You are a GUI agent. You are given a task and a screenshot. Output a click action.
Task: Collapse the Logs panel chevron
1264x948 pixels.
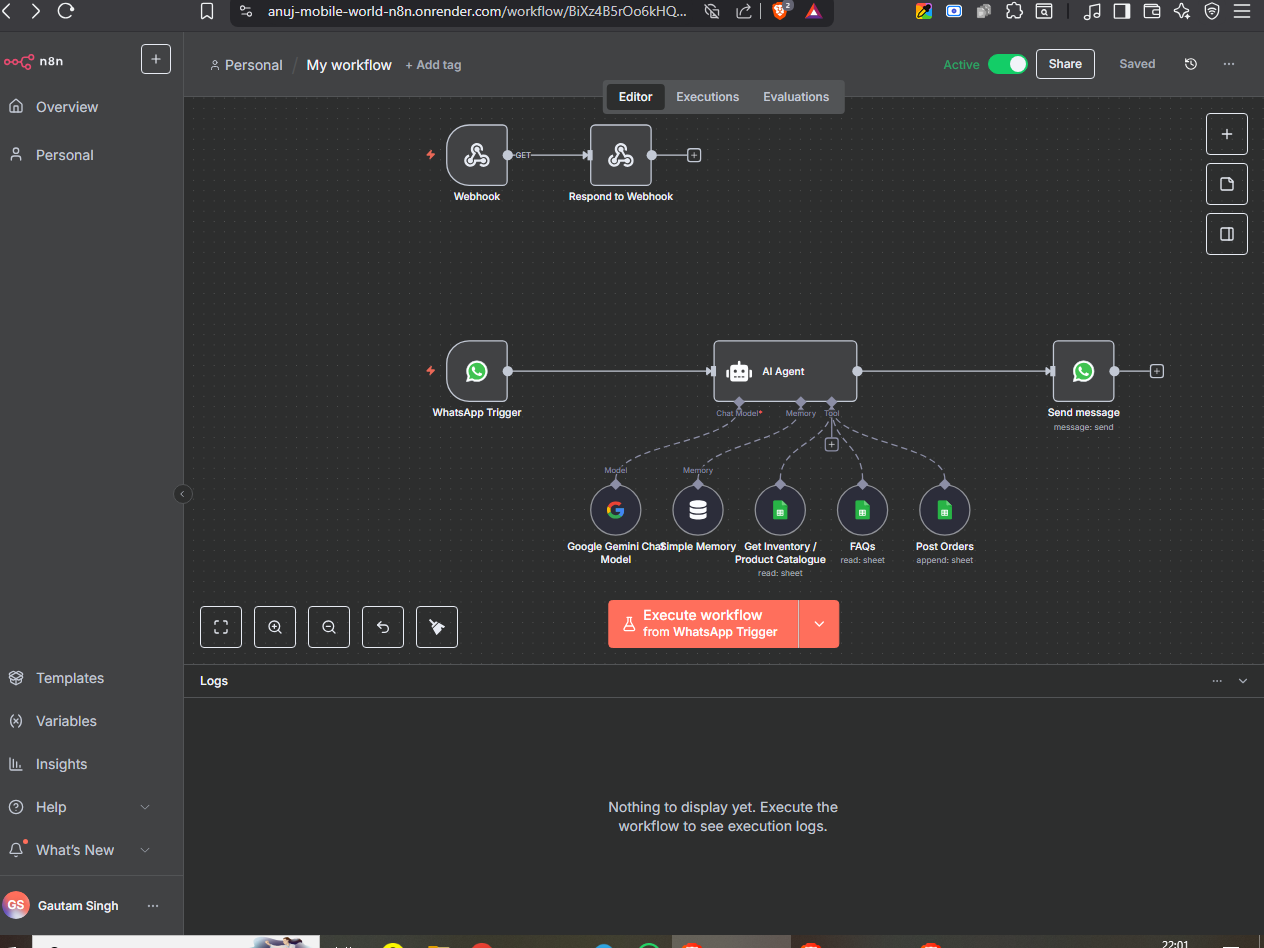1243,681
